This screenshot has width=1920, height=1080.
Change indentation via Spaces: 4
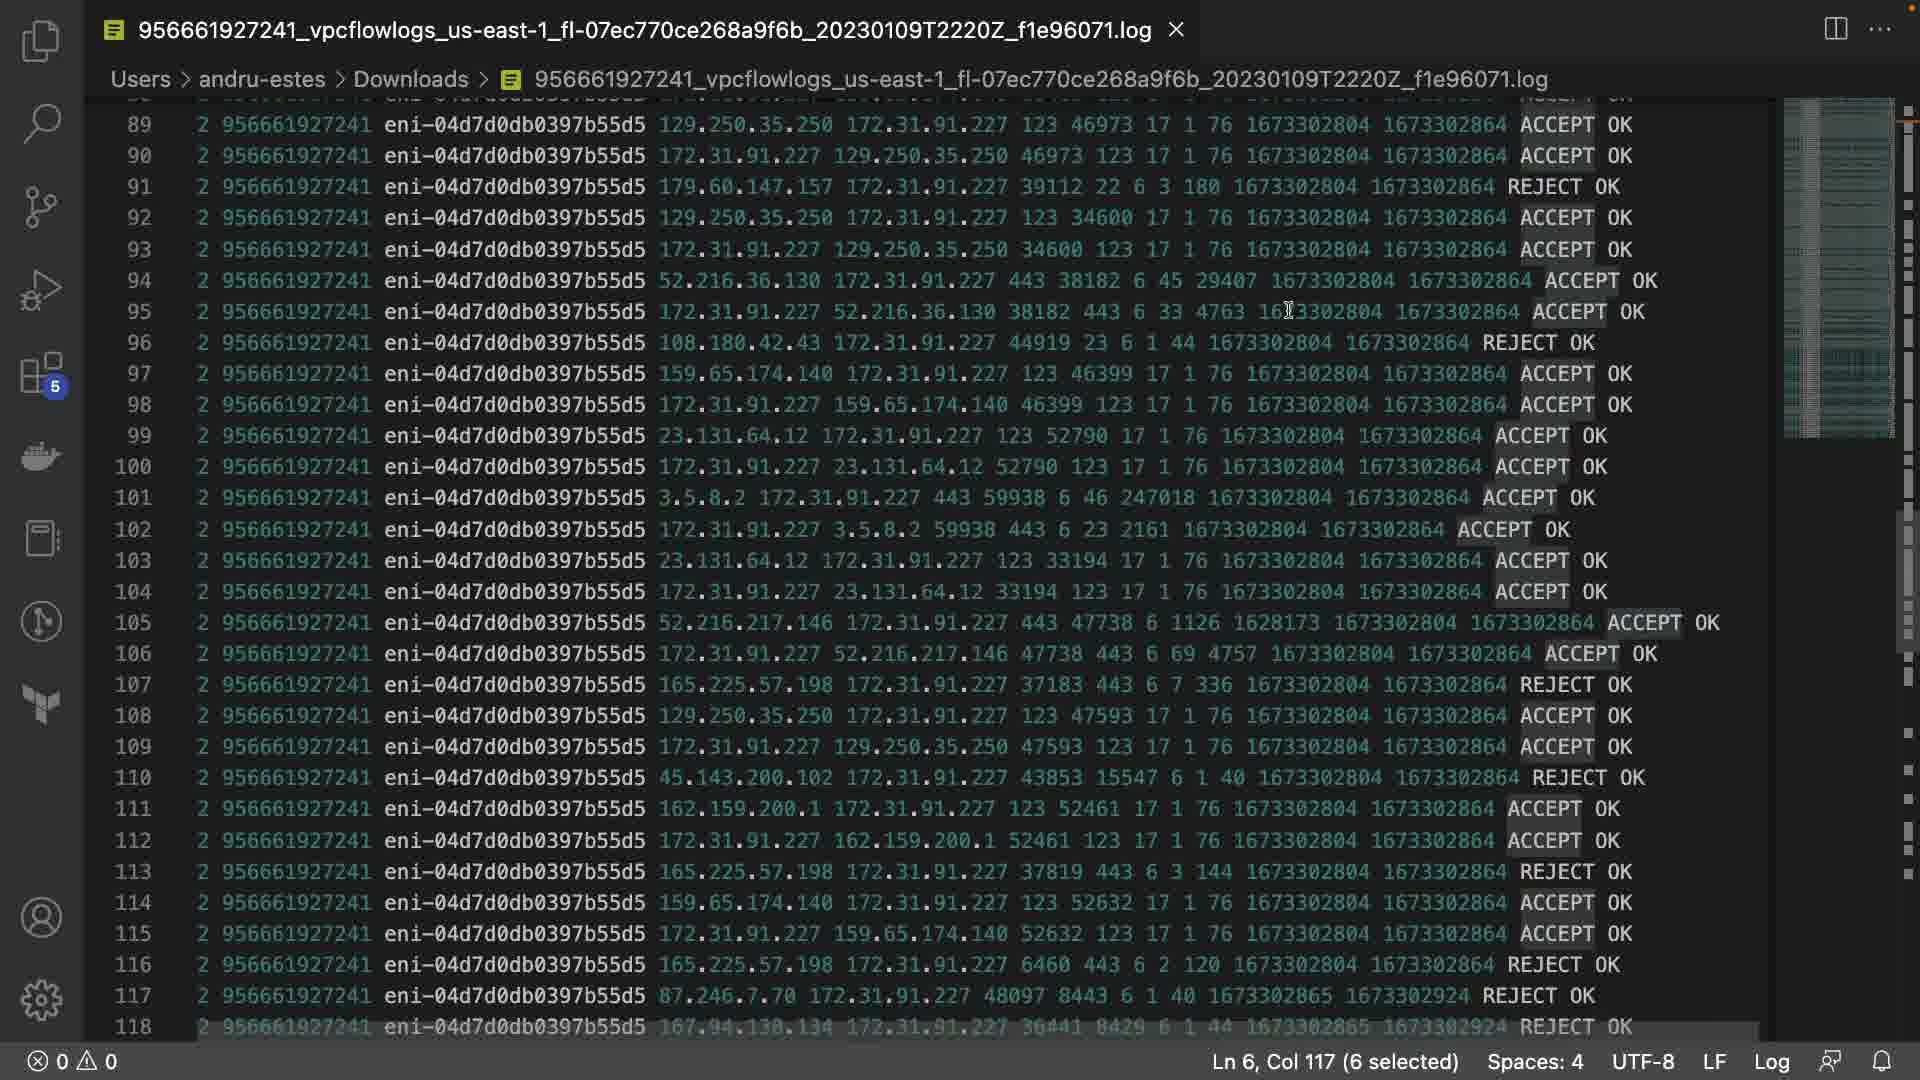(1534, 1061)
